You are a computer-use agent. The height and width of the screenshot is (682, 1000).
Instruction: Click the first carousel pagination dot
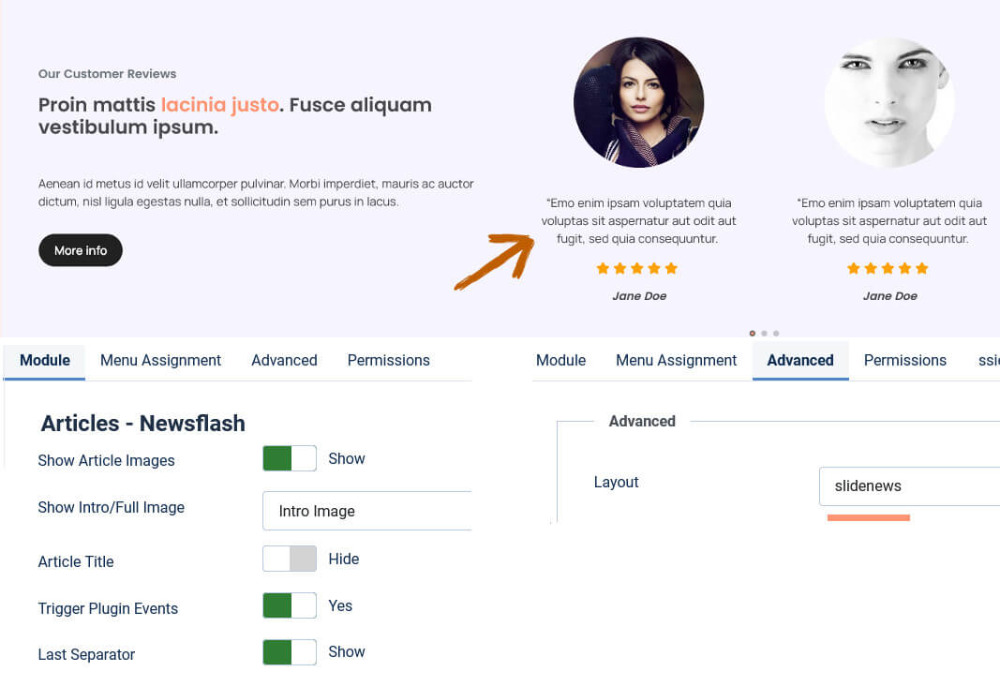752,333
